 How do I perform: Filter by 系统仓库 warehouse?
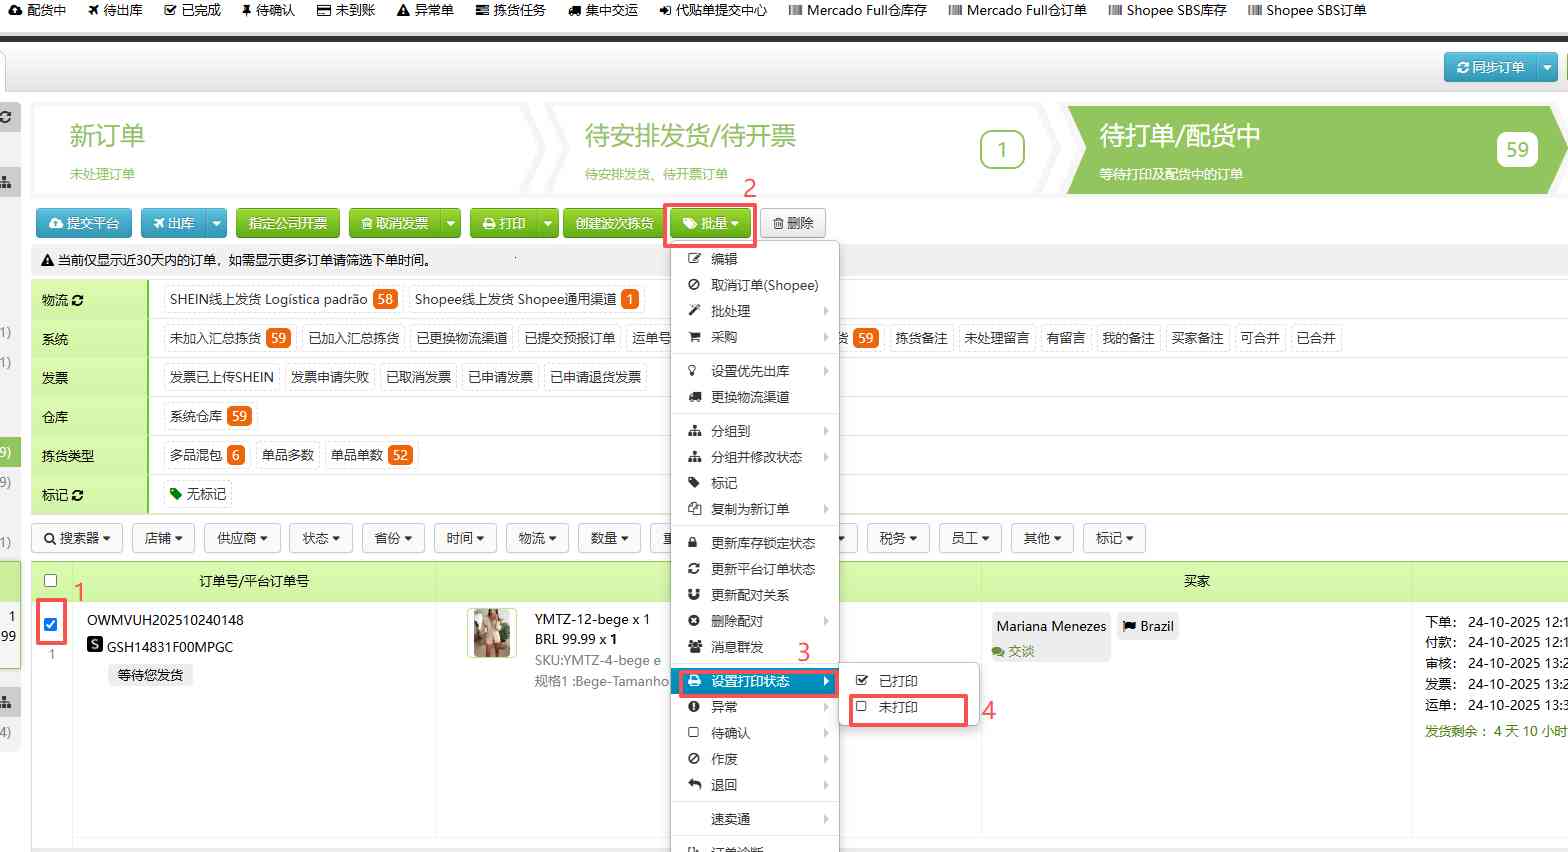tap(210, 416)
